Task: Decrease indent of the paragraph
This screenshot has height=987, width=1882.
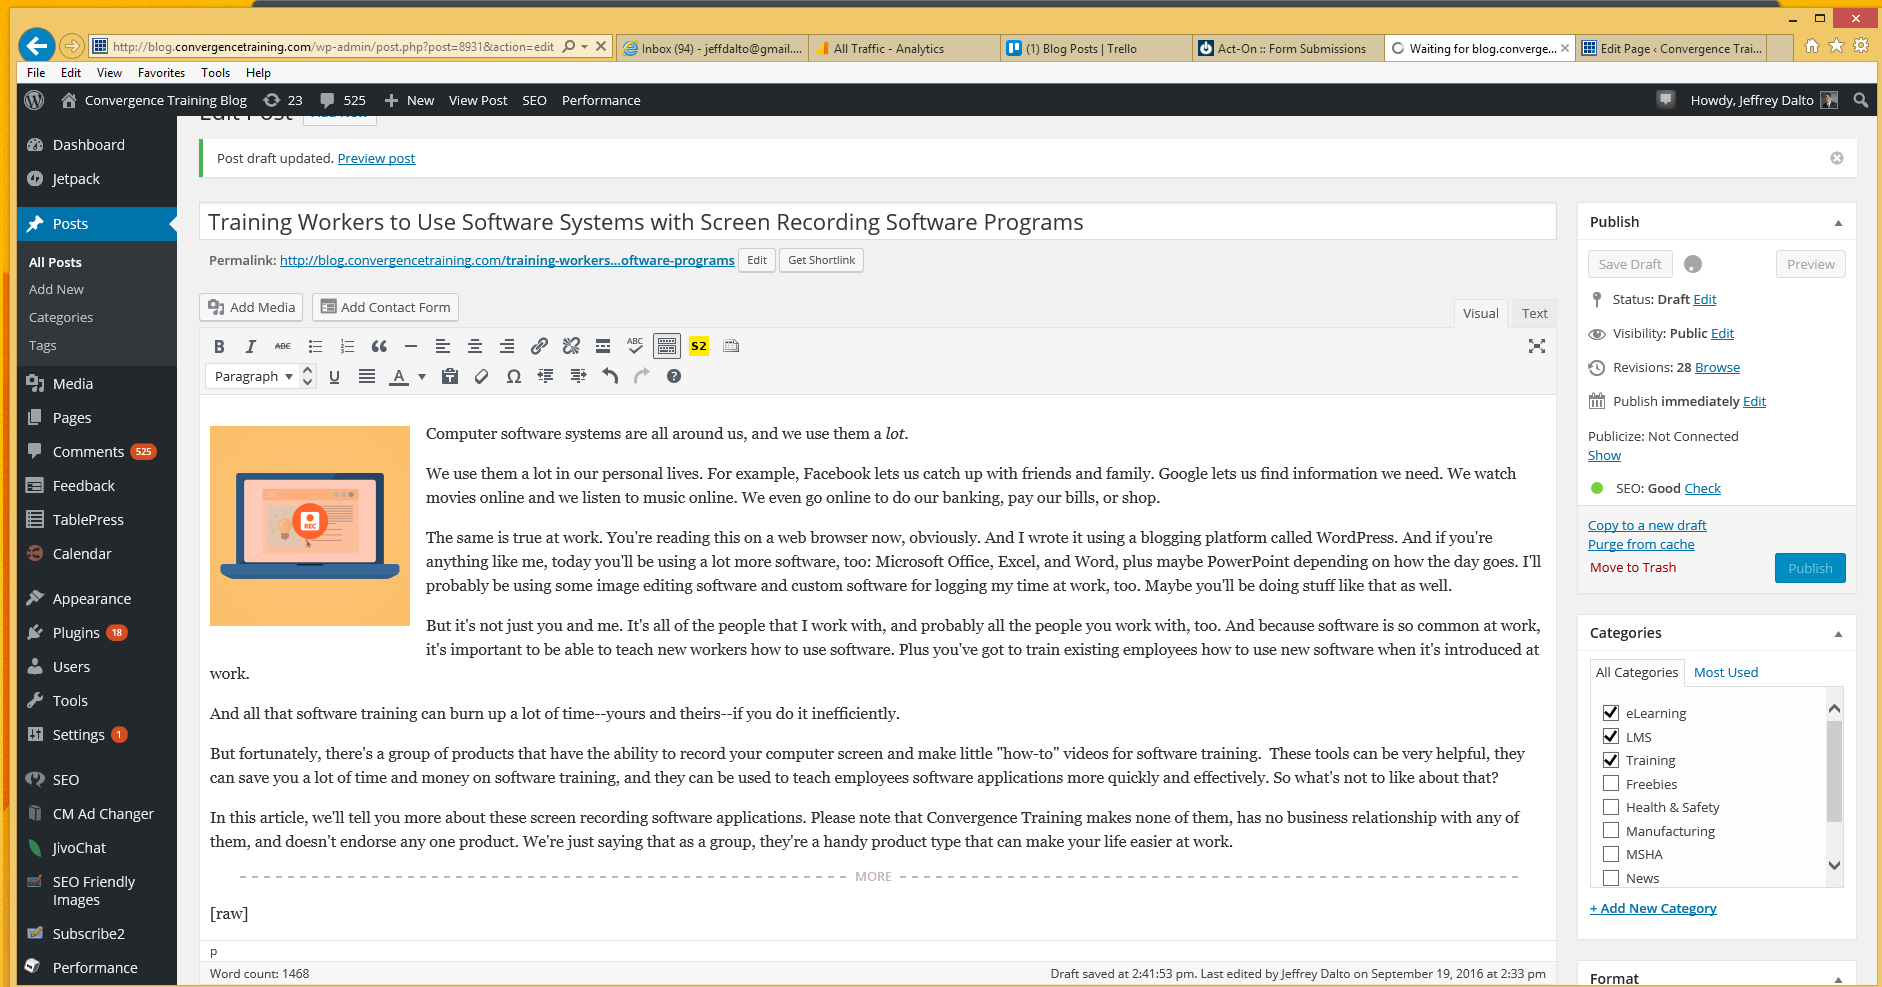Action: pyautogui.click(x=546, y=376)
